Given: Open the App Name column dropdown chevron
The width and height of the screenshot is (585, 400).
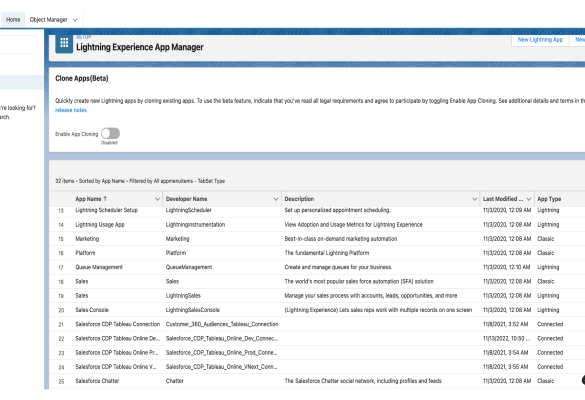Looking at the screenshot, I should (x=157, y=199).
